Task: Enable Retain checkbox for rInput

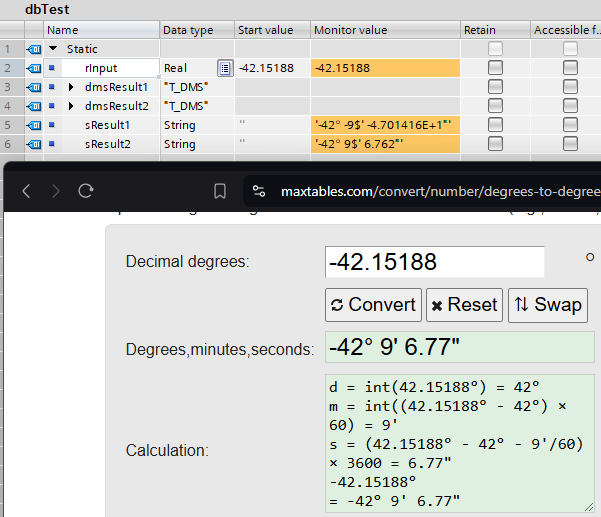Action: click(x=495, y=68)
